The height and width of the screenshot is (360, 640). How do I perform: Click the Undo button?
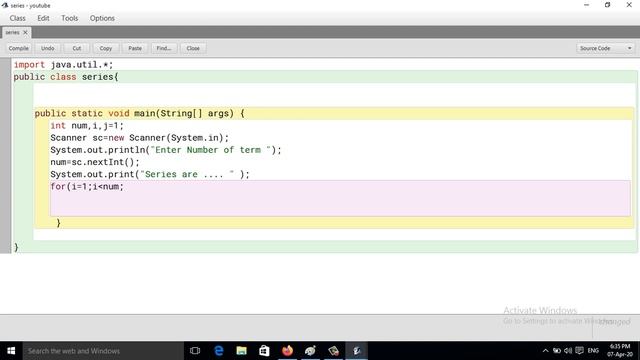pyautogui.click(x=48, y=48)
